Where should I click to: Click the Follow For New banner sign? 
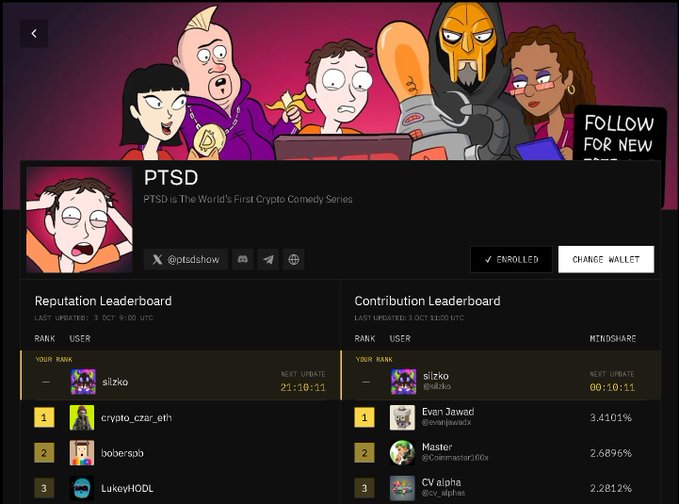[x=618, y=134]
